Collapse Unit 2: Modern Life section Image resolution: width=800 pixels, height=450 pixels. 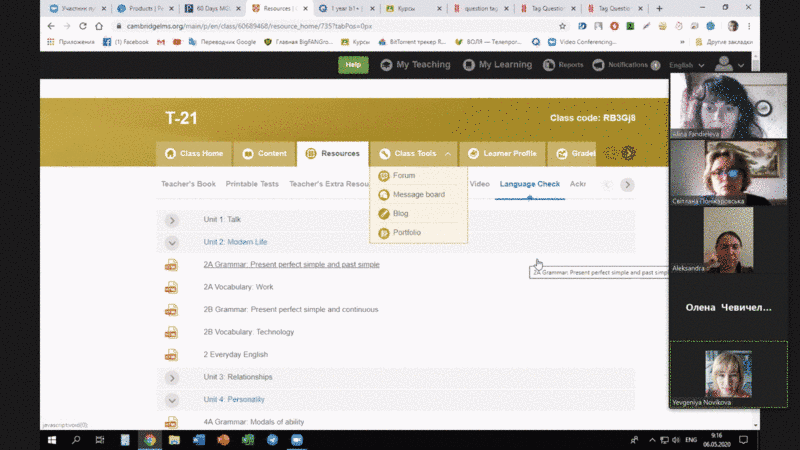[172, 242]
